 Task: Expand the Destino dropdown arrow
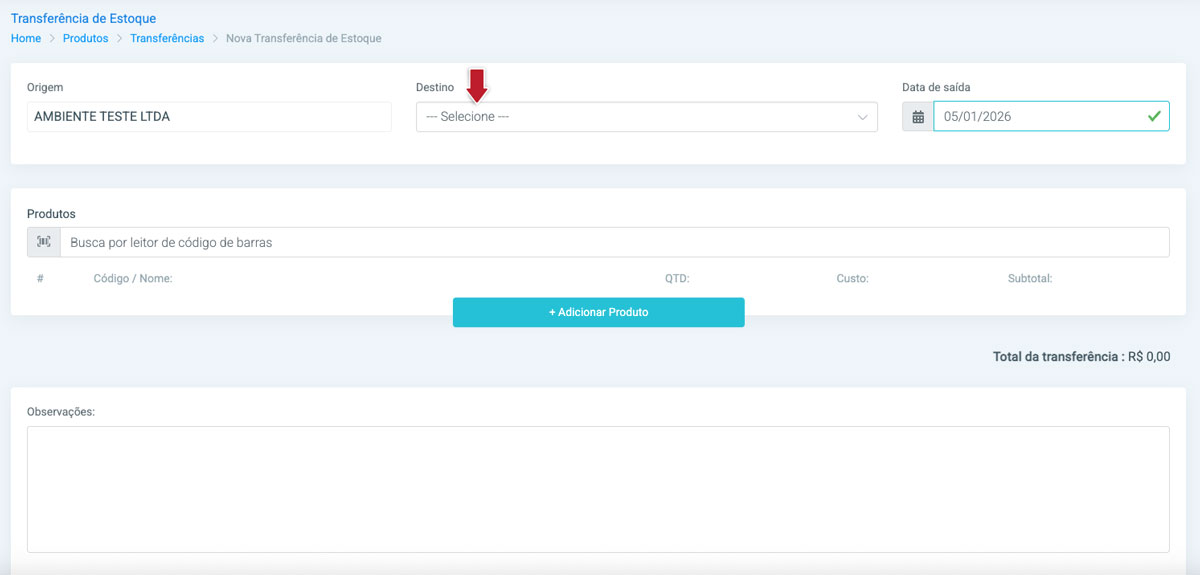pos(863,117)
